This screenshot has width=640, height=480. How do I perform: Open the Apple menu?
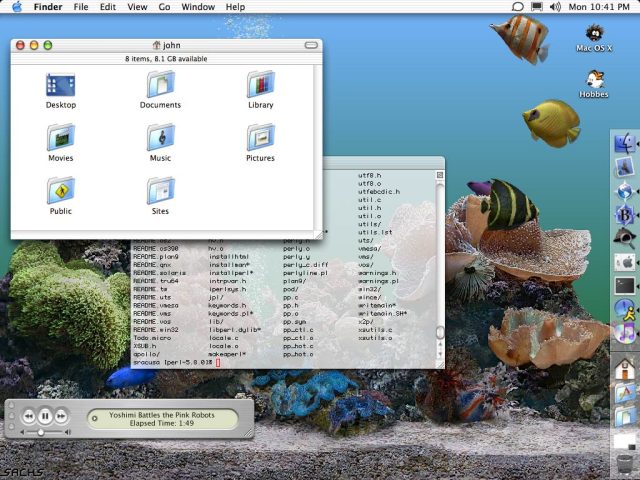click(x=17, y=7)
